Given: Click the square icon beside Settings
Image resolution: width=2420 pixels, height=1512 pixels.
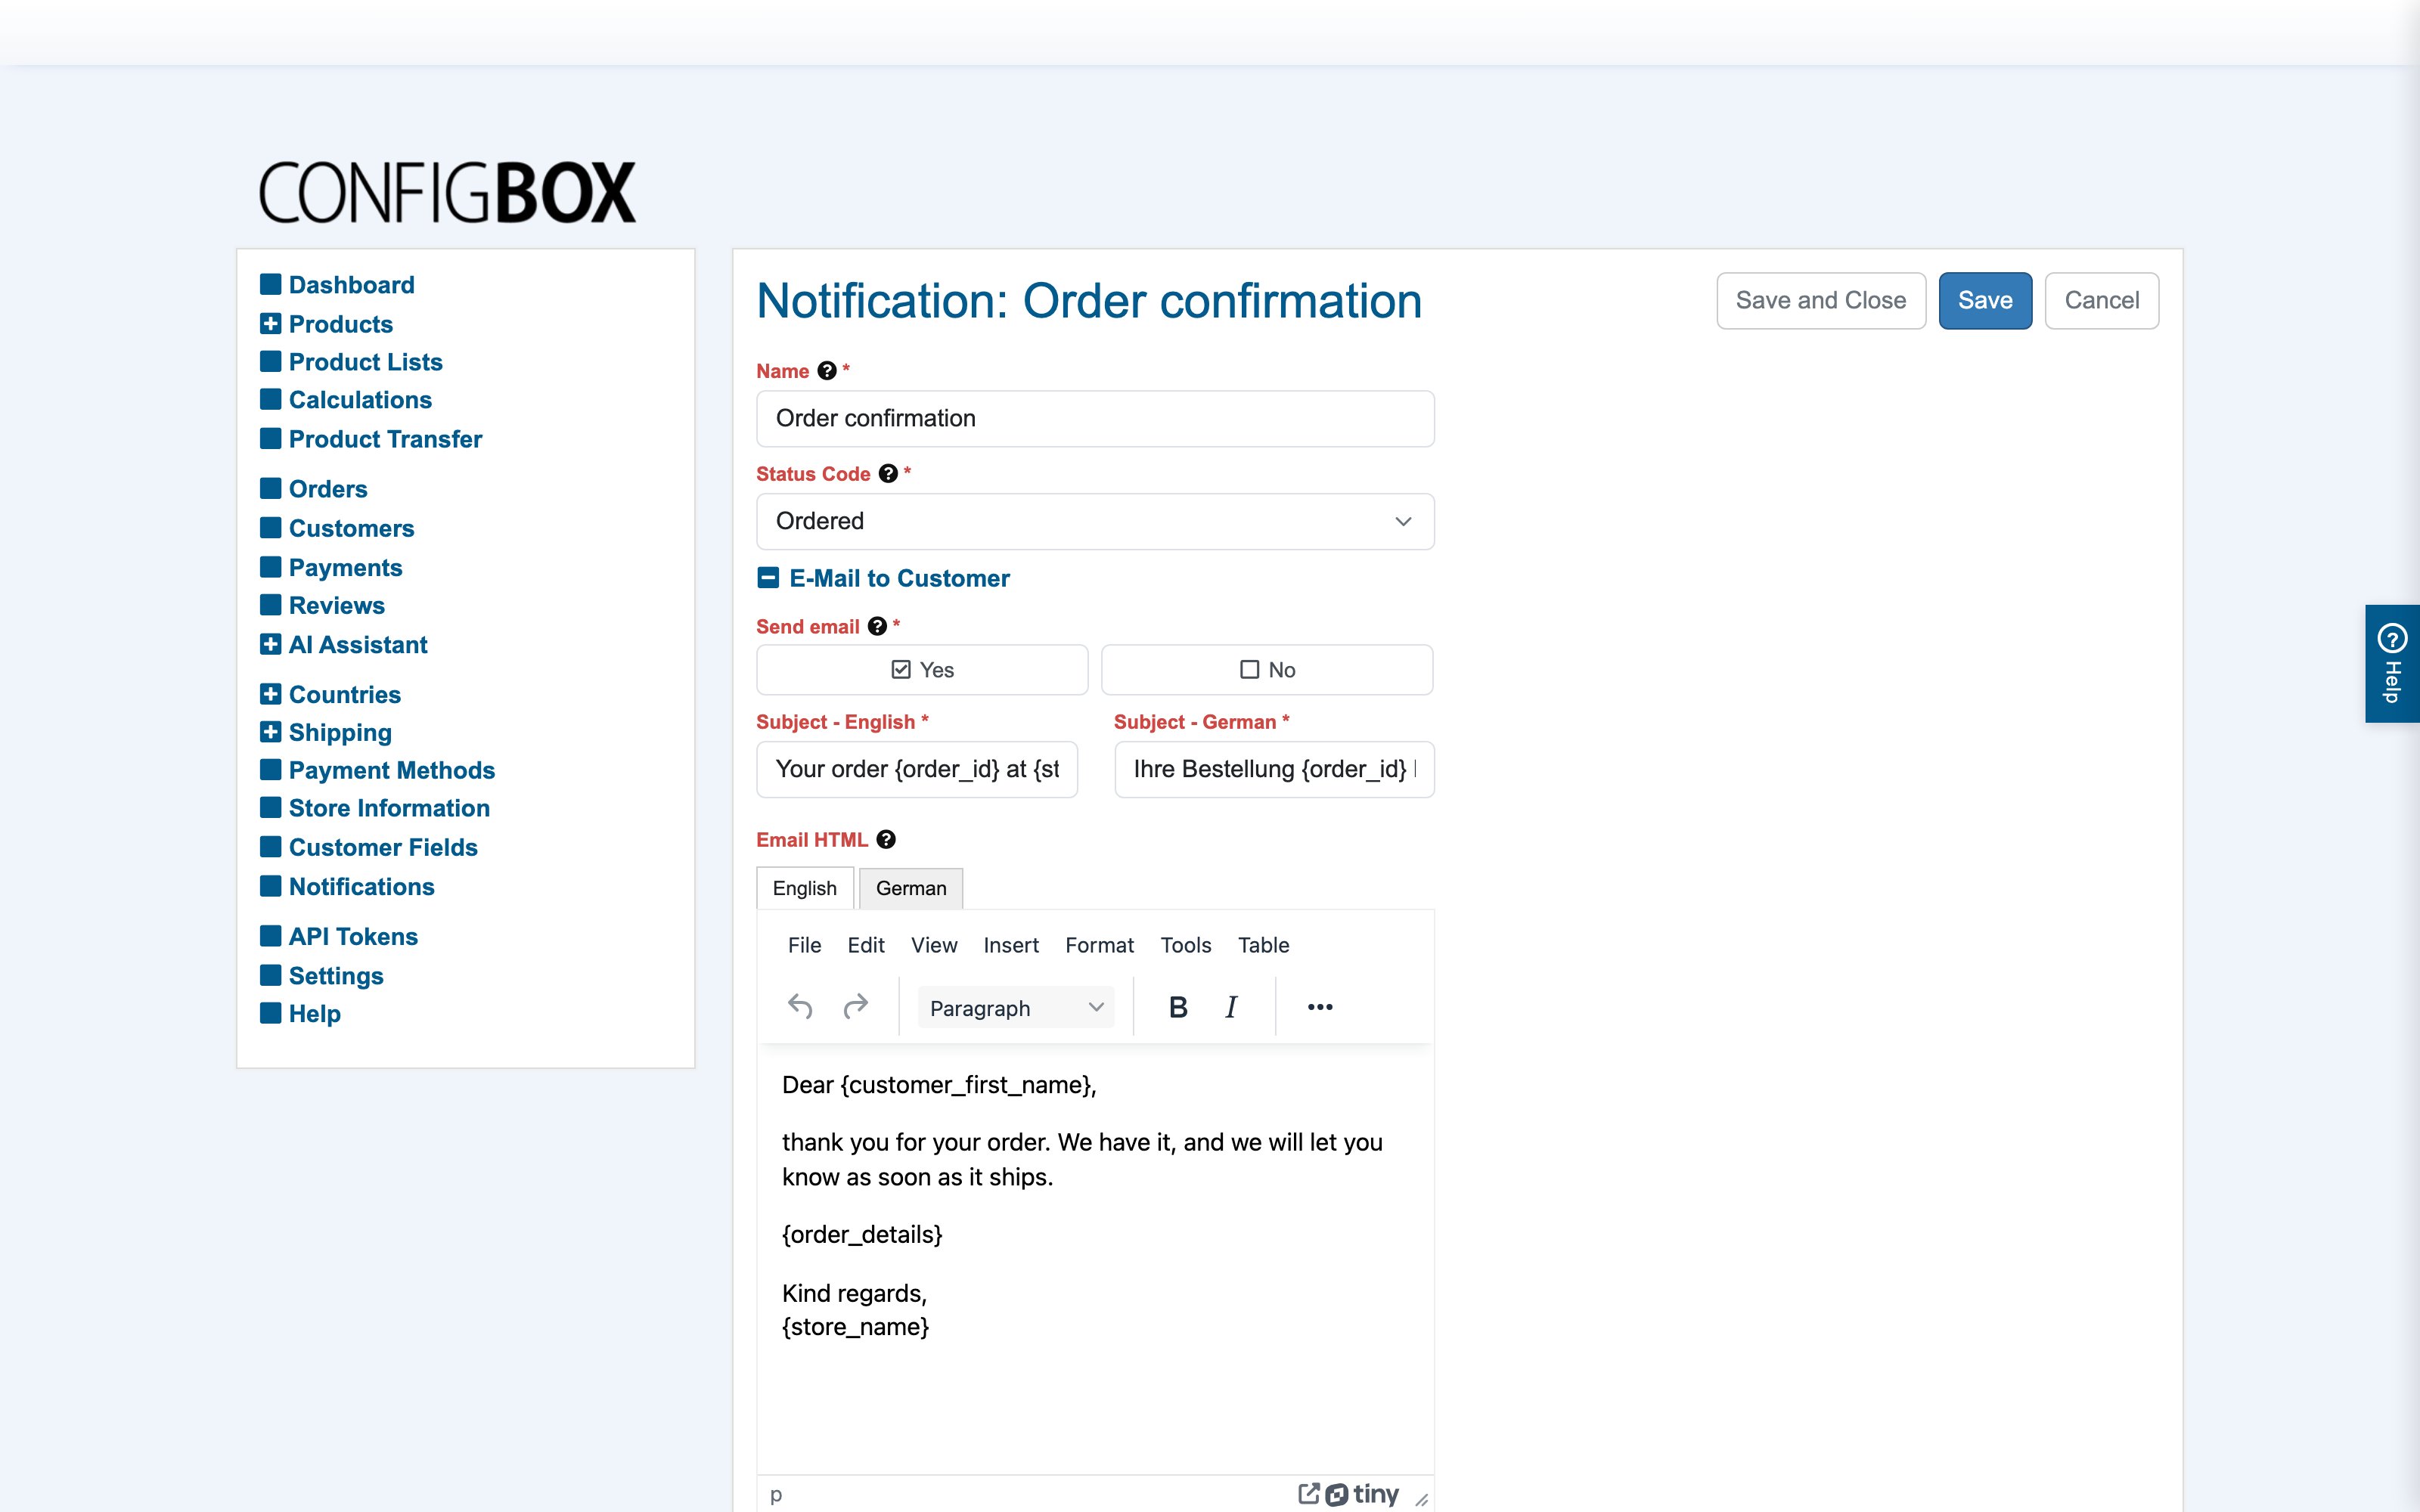Looking at the screenshot, I should (270, 975).
